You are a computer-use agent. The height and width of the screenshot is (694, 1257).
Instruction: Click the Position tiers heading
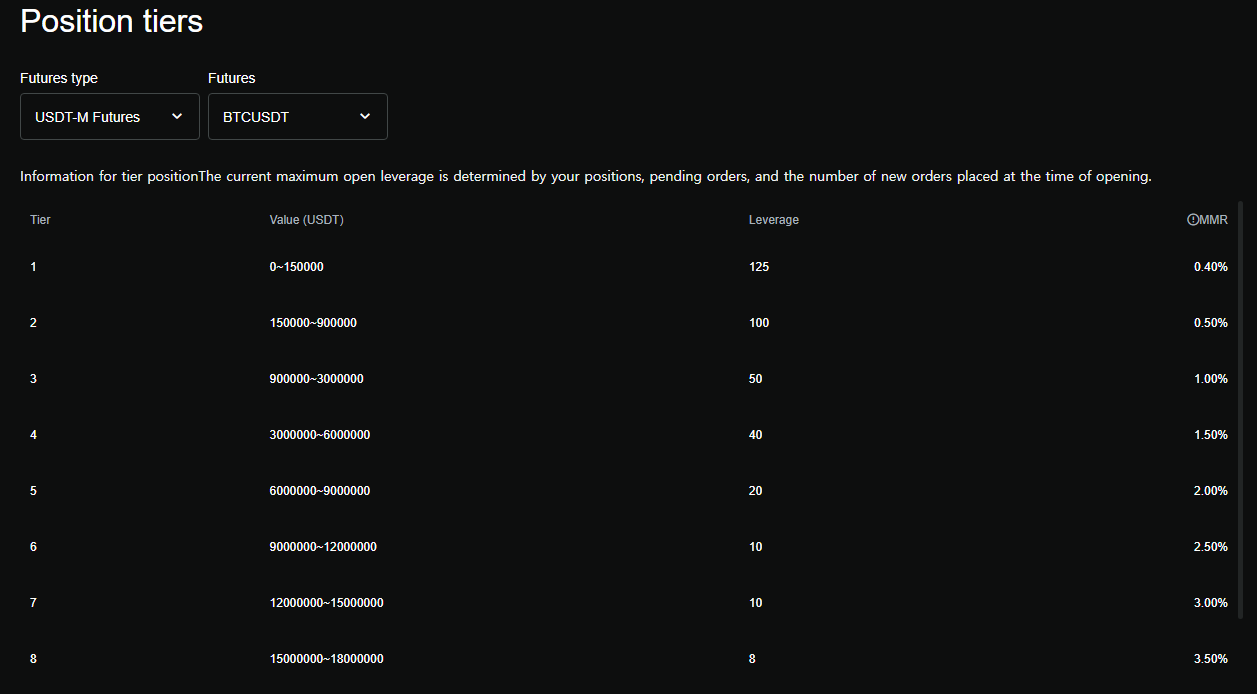[111, 21]
